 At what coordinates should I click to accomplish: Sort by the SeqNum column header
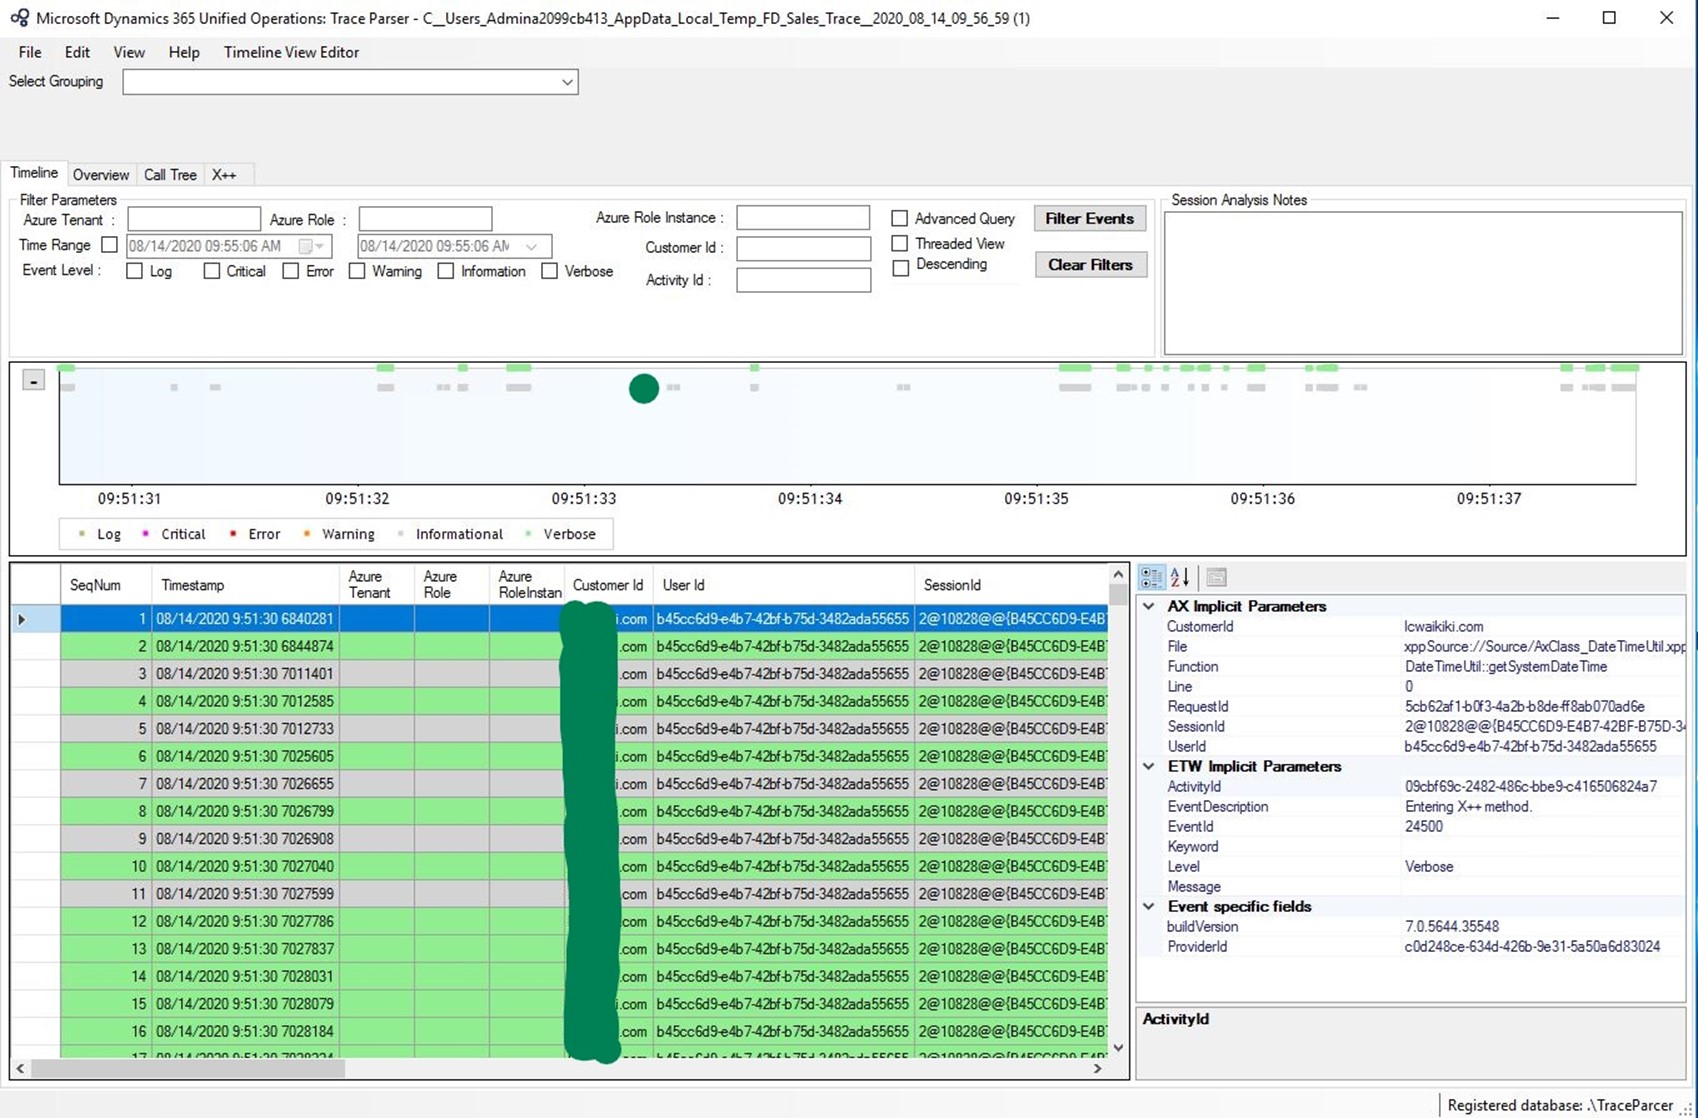[105, 585]
